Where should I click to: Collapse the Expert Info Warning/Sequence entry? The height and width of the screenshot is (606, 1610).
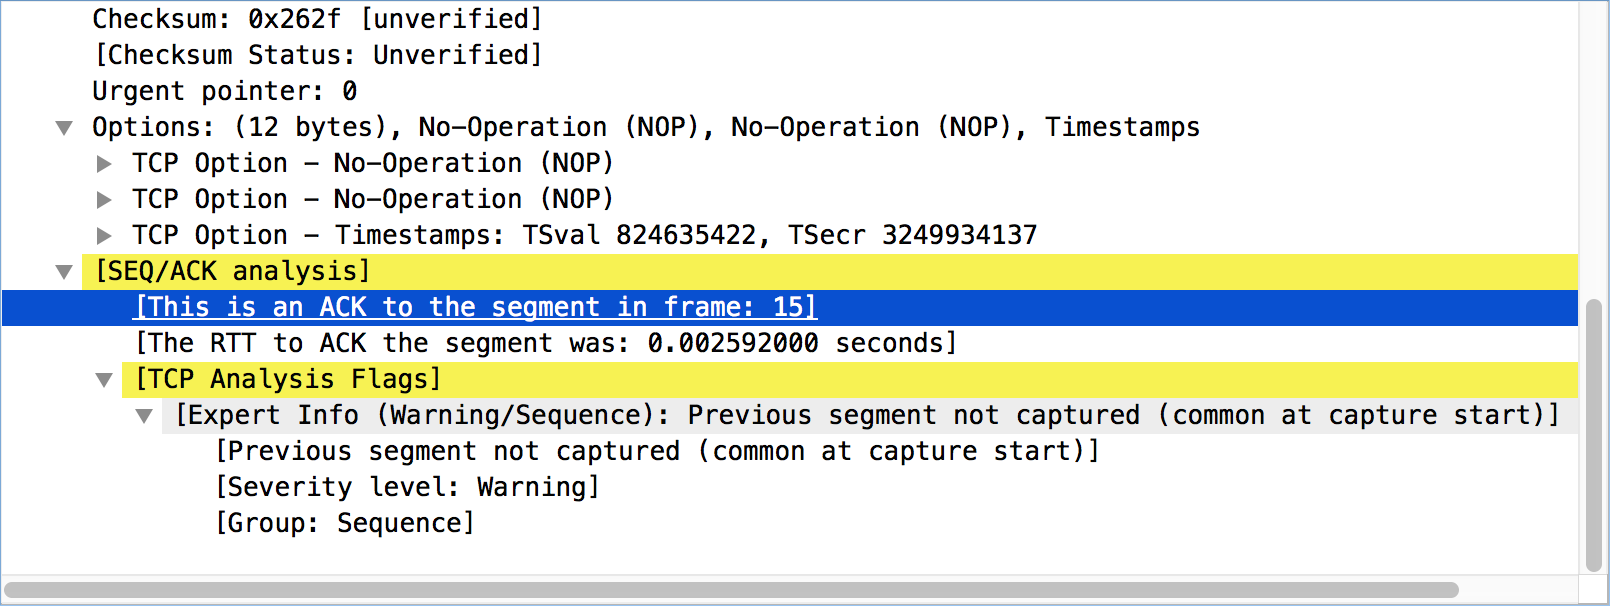(145, 415)
